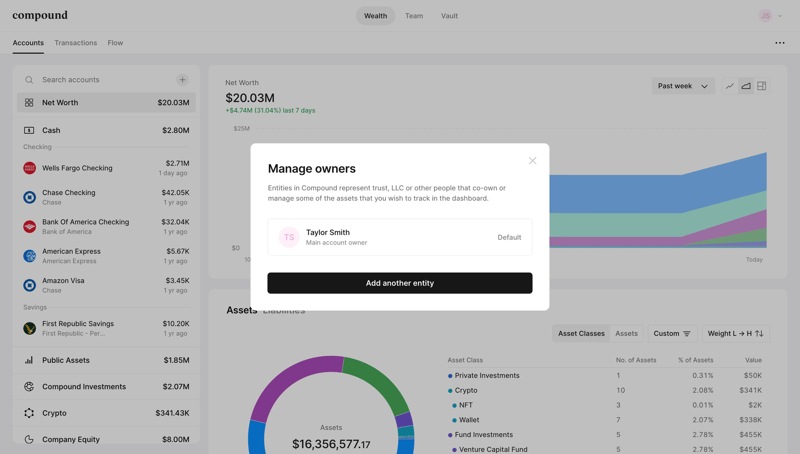Open Company Equity pie icon
Screen dimensions: 800x454
click(29, 439)
